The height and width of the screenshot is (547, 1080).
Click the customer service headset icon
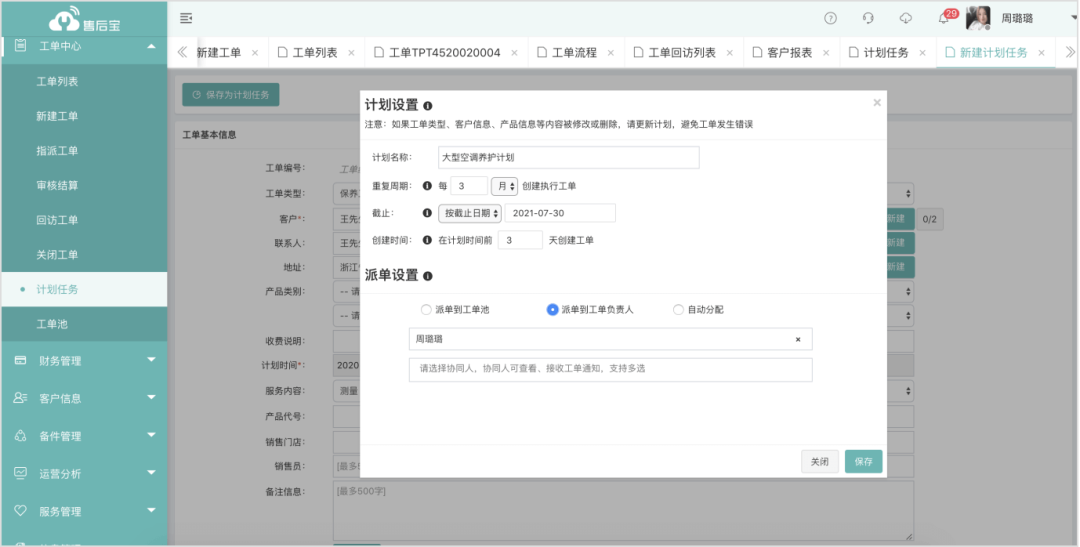(x=868, y=18)
